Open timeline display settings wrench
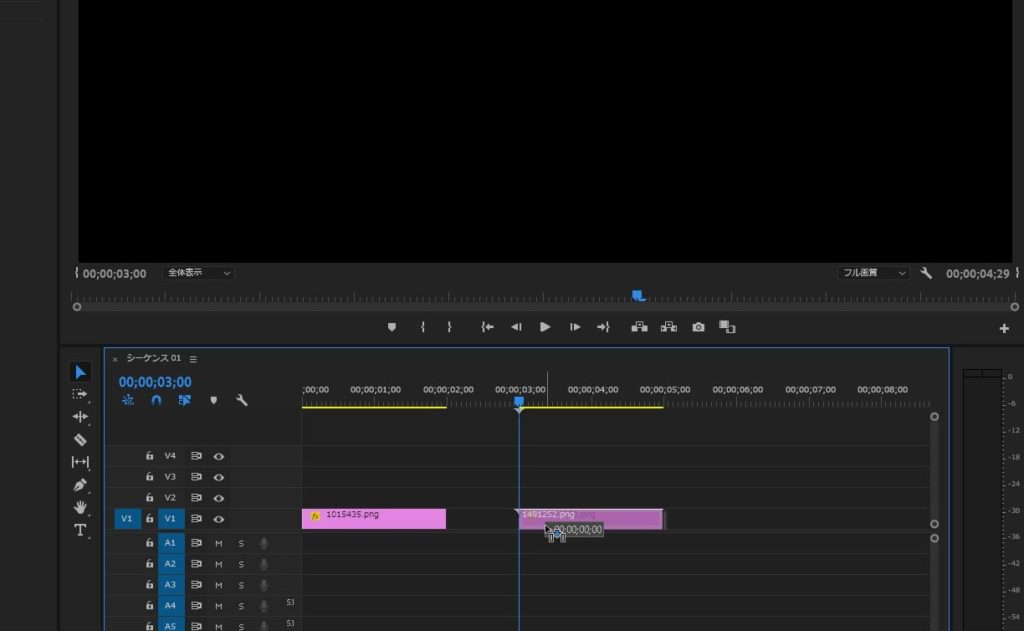This screenshot has height=631, width=1024. pyautogui.click(x=241, y=400)
